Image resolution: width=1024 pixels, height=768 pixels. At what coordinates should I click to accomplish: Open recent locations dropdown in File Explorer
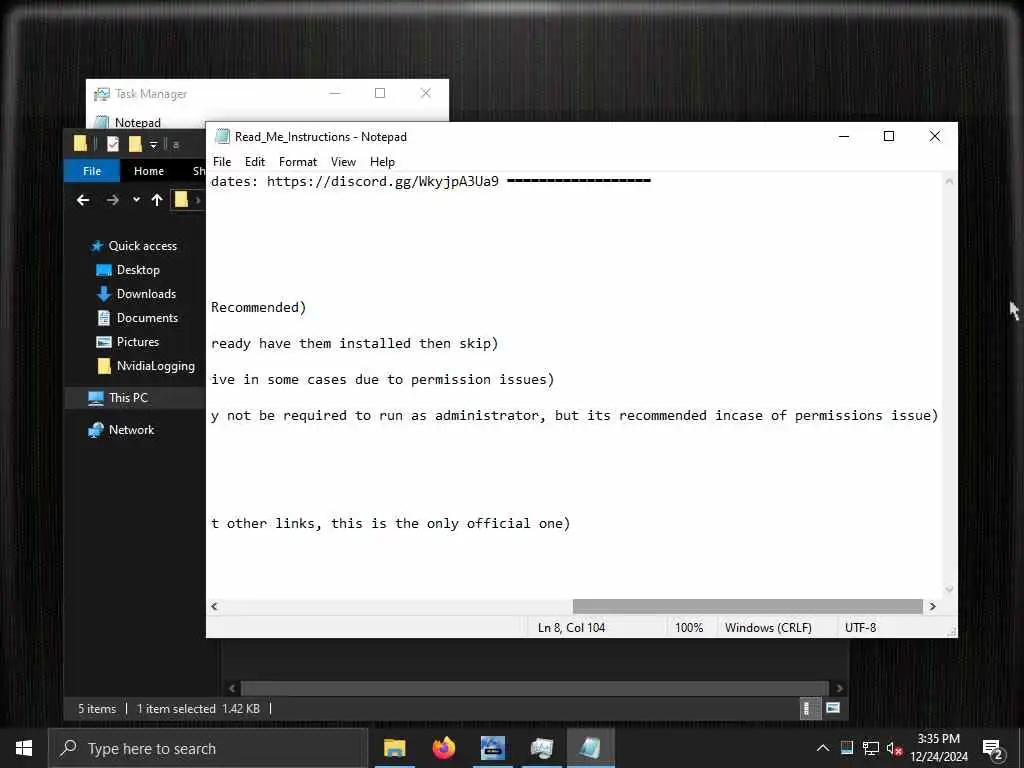136,200
